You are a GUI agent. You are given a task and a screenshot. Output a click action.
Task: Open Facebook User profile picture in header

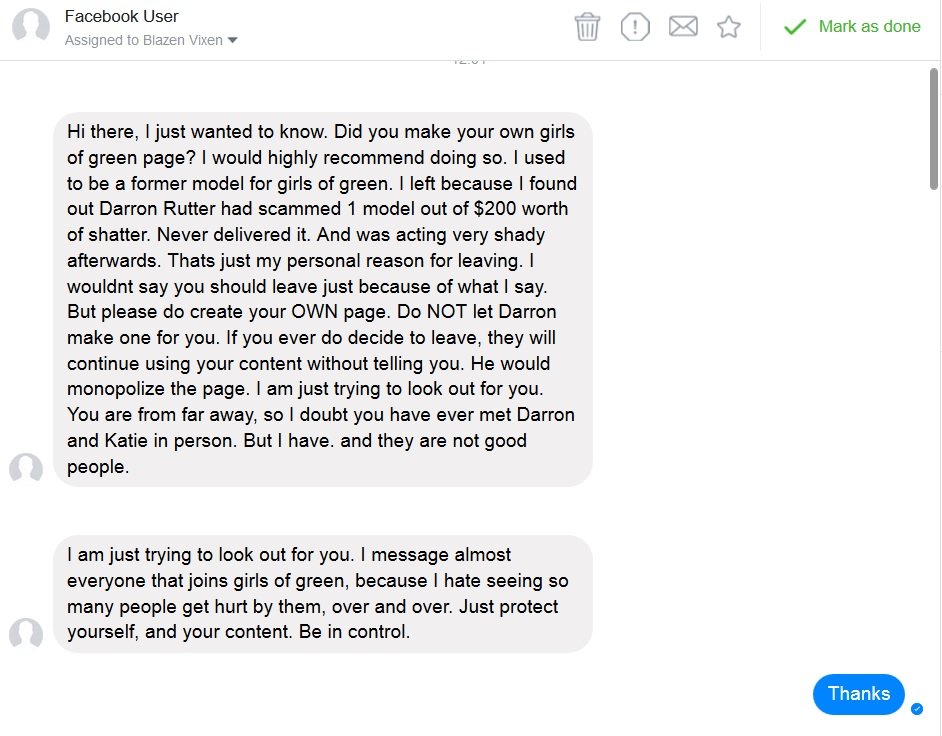coord(31,27)
